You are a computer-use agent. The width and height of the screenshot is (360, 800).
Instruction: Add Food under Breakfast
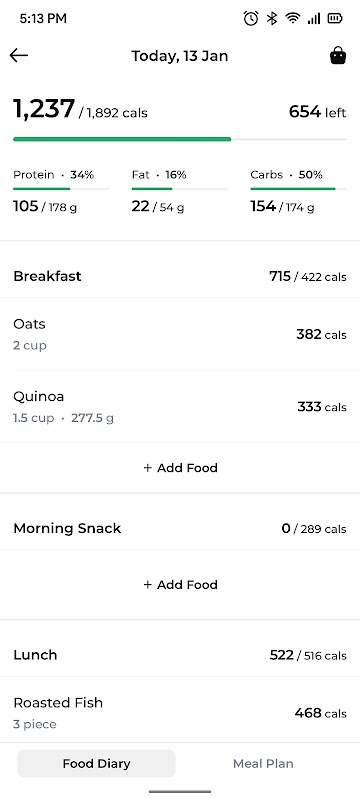[180, 468]
